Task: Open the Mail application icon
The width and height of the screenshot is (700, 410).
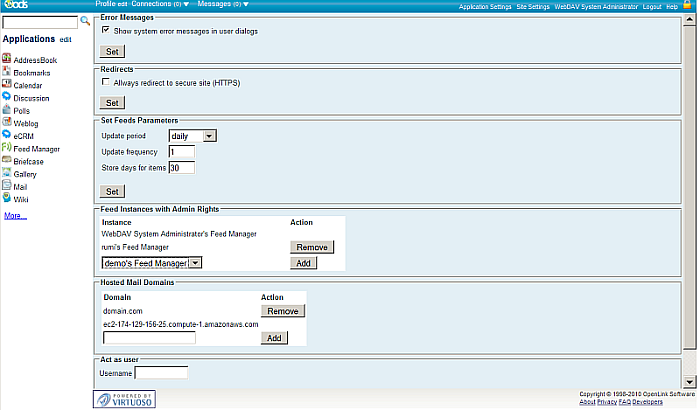Action: [x=7, y=185]
